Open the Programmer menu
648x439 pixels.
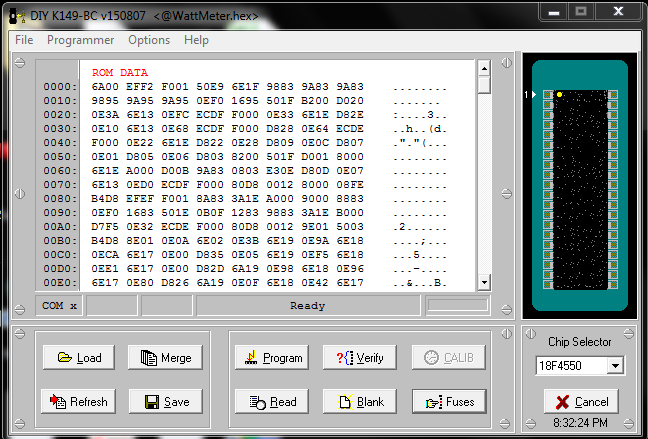[x=80, y=40]
